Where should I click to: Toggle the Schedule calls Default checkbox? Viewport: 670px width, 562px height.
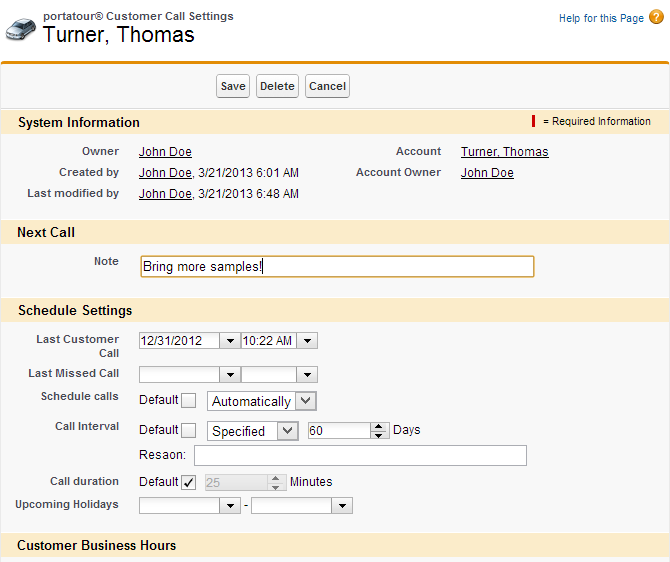pyautogui.click(x=188, y=401)
